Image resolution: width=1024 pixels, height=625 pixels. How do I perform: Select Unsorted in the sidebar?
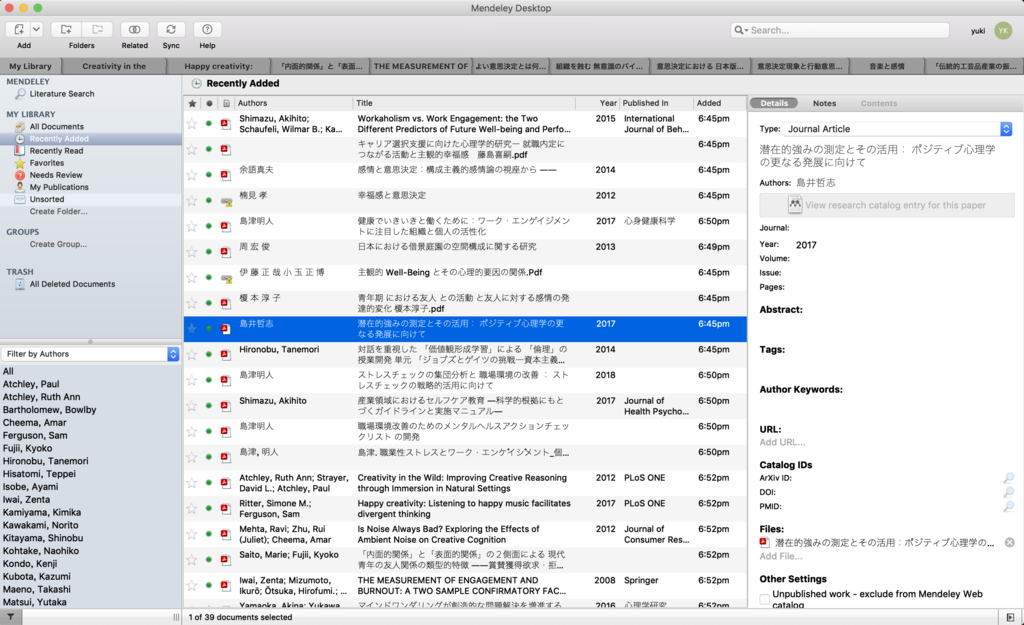(46, 200)
